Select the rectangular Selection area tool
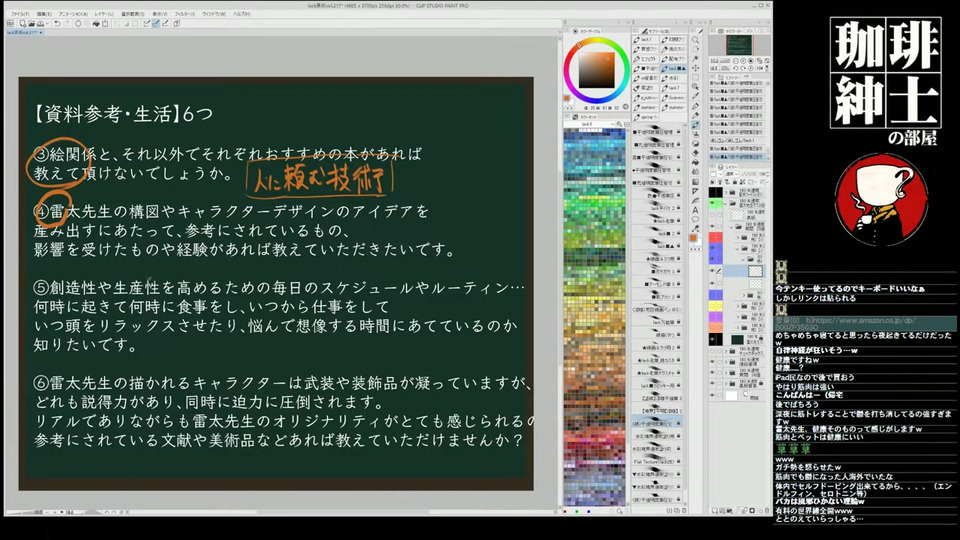This screenshot has width=960, height=540. pyautogui.click(x=695, y=77)
